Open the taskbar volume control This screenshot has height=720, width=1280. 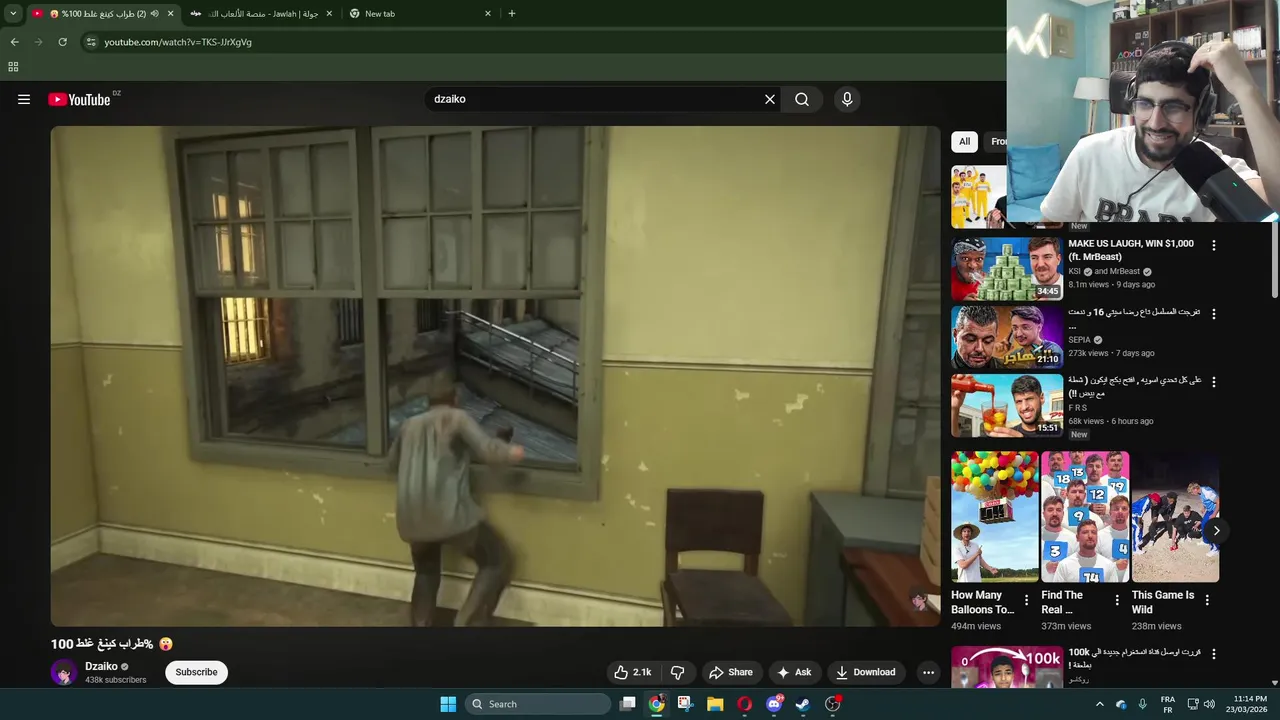pyautogui.click(x=1209, y=704)
